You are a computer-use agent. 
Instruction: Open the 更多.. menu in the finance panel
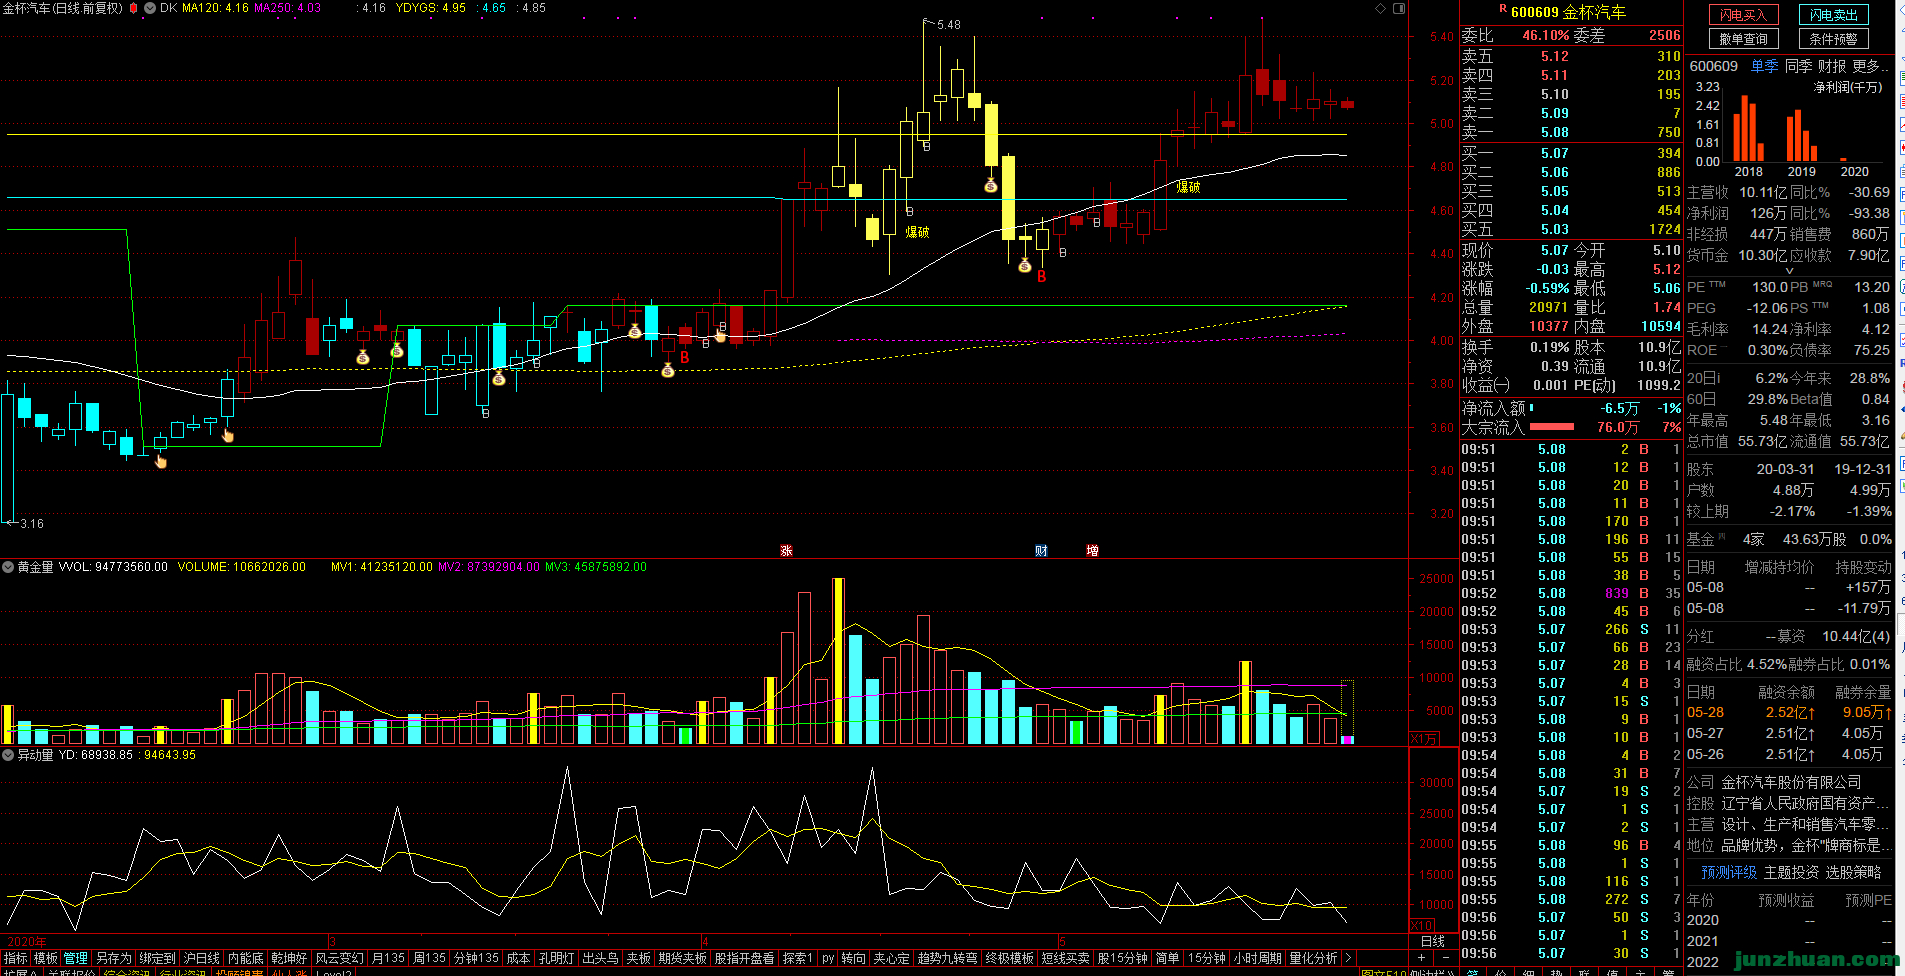click(x=1870, y=66)
